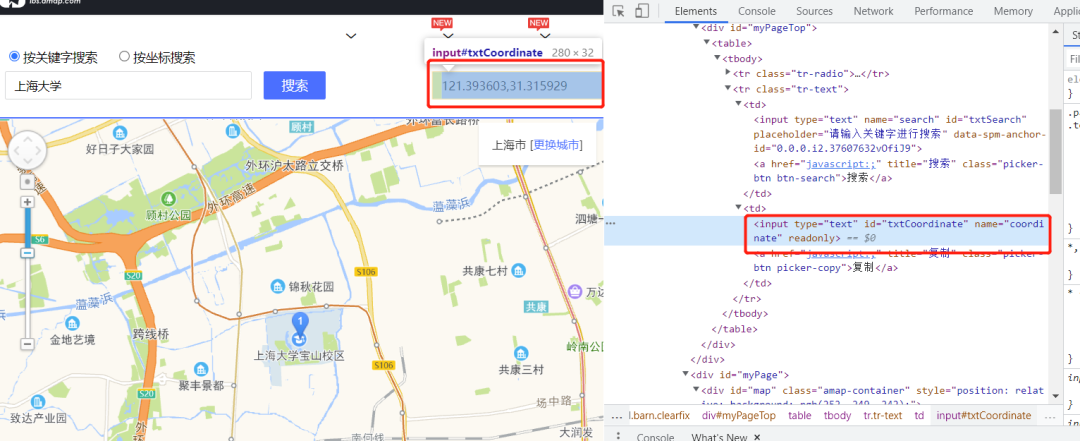Click the 锦秋花园 residential POI icon

point(278,286)
